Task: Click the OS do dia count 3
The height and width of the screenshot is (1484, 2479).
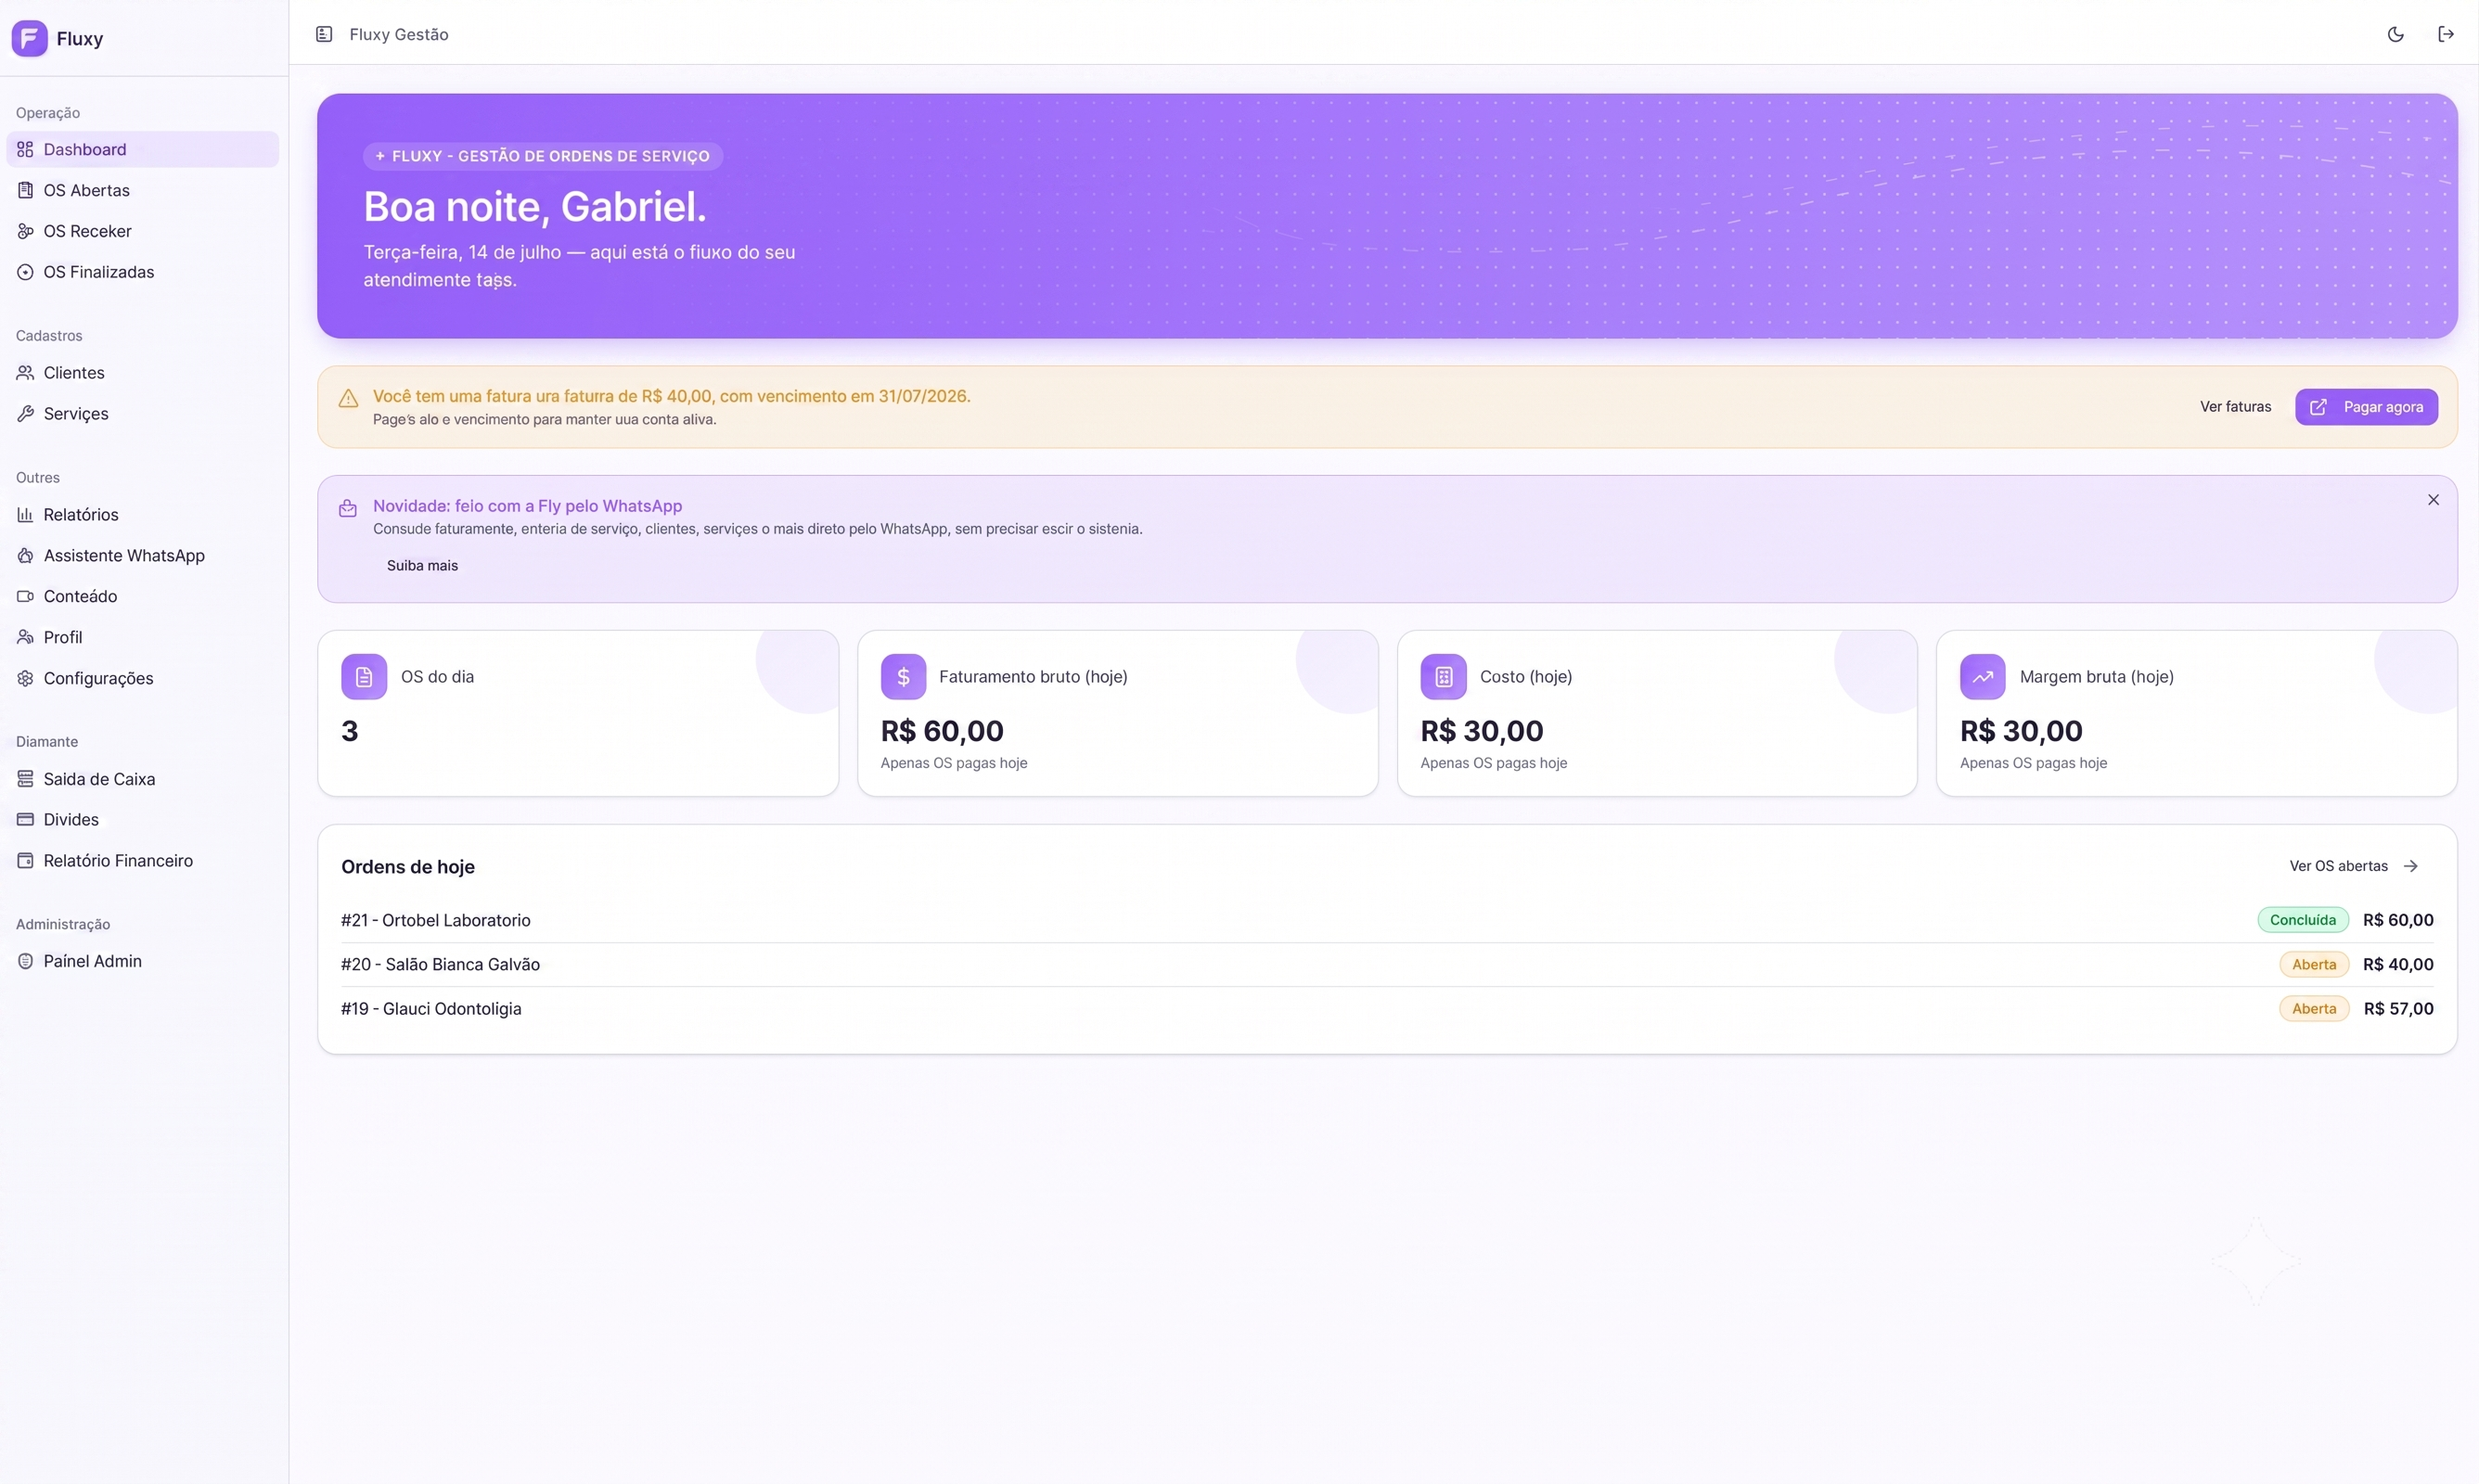Action: tap(350, 731)
